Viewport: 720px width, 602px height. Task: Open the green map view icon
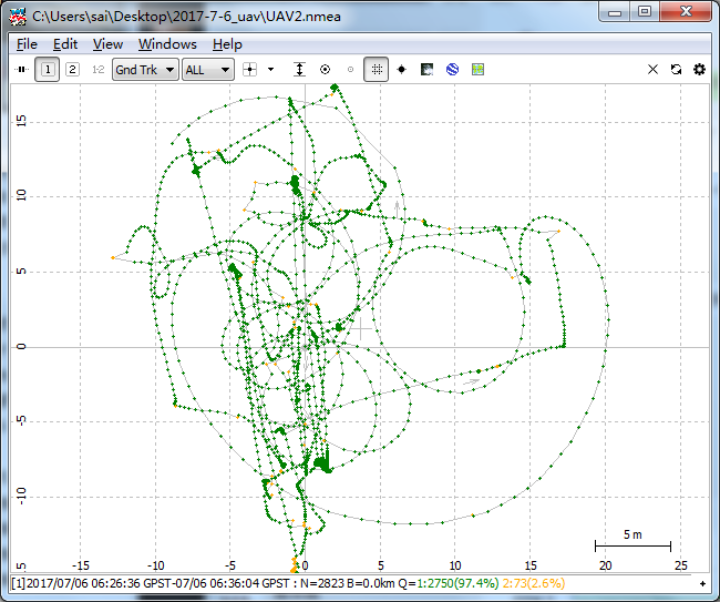[478, 69]
